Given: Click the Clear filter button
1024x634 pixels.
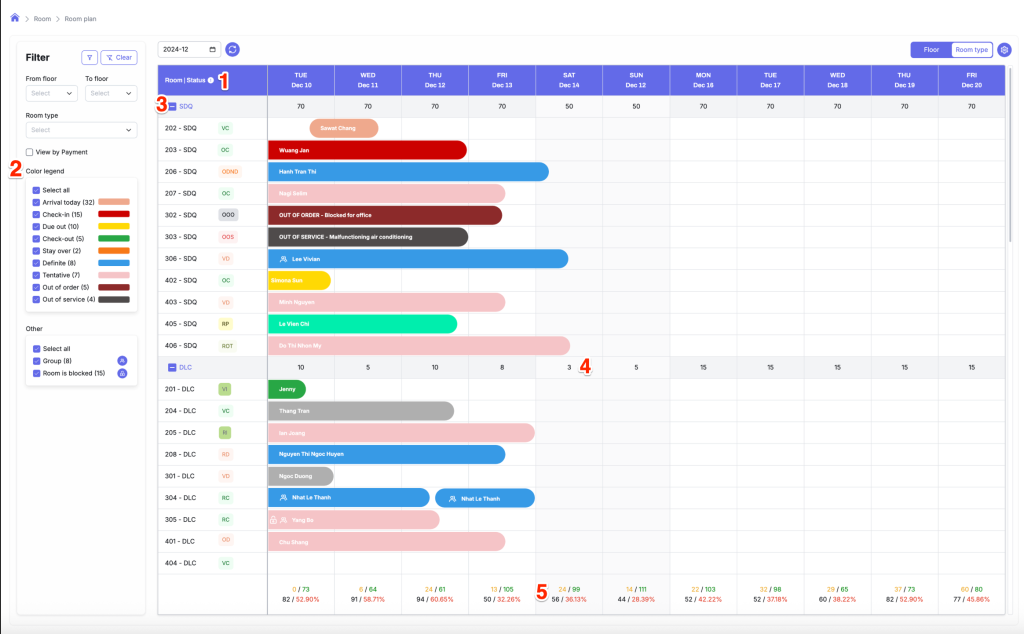Looking at the screenshot, I should (119, 57).
